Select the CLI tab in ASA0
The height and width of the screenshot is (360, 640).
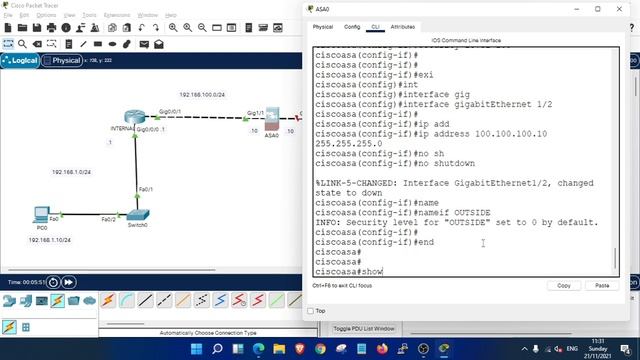(x=376, y=27)
